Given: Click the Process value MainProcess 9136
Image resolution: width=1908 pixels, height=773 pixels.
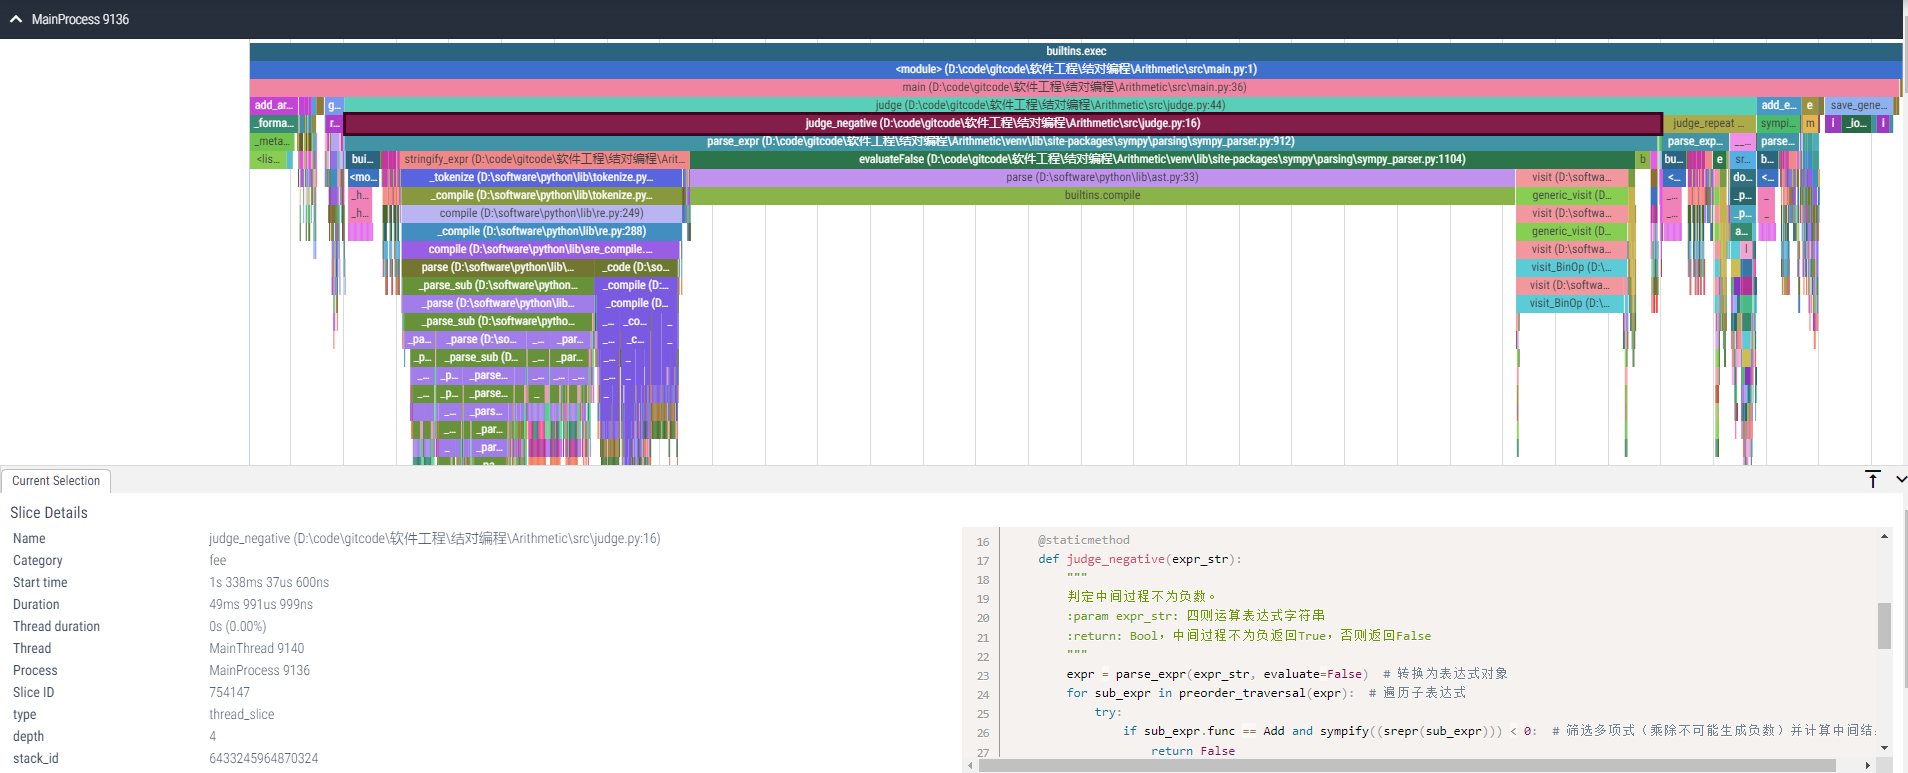Looking at the screenshot, I should 260,670.
